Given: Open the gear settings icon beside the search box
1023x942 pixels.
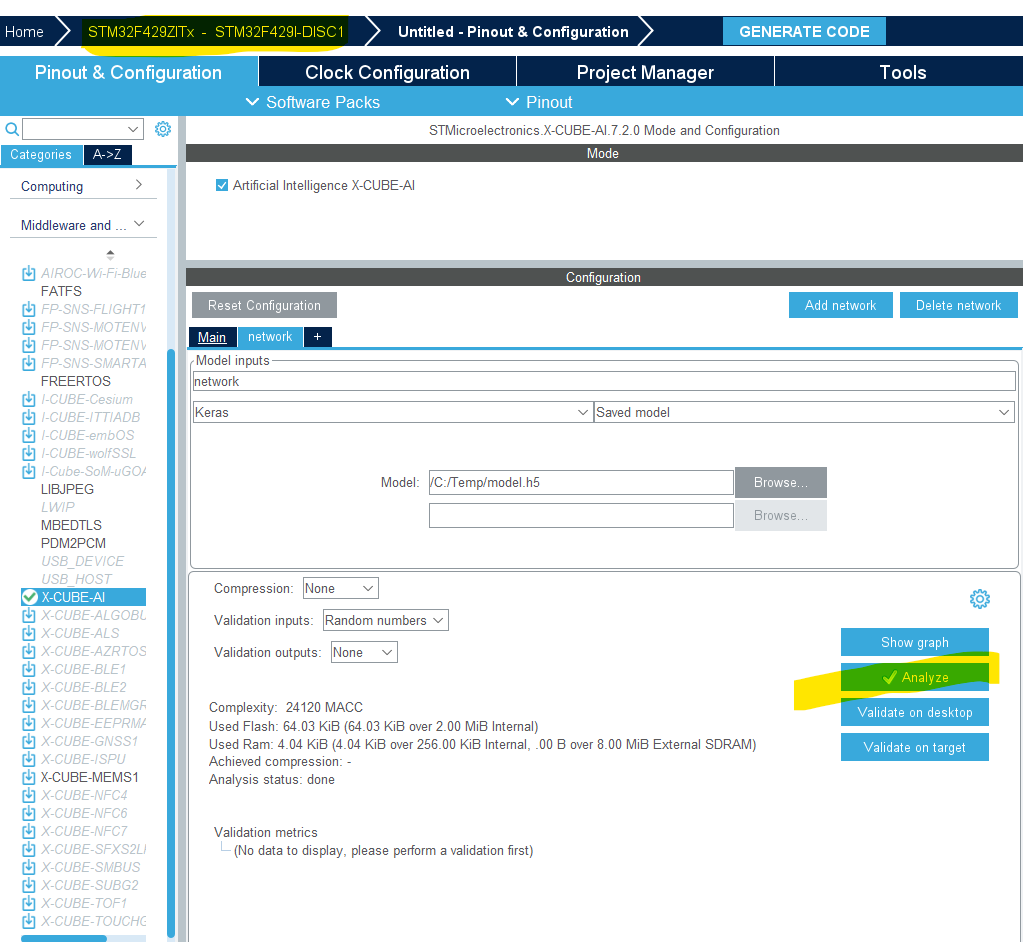Looking at the screenshot, I should (162, 129).
